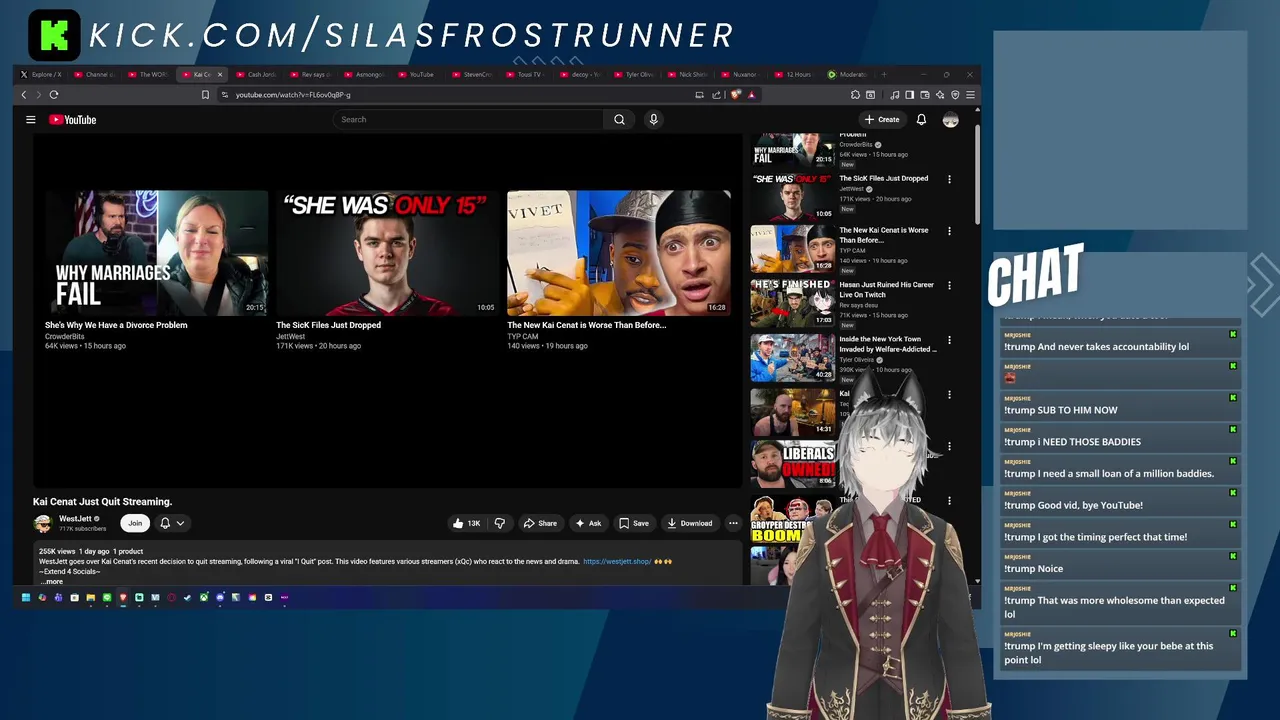Click the Share button under the video

tap(540, 523)
